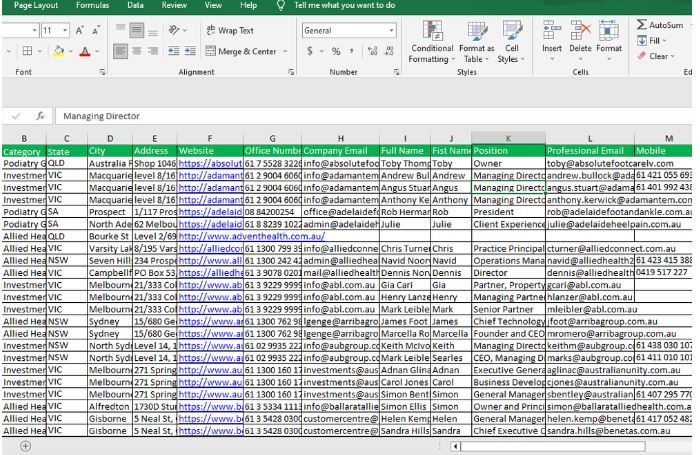This screenshot has height=455, width=700.
Task: Open the View tab
Action: coord(213,5)
